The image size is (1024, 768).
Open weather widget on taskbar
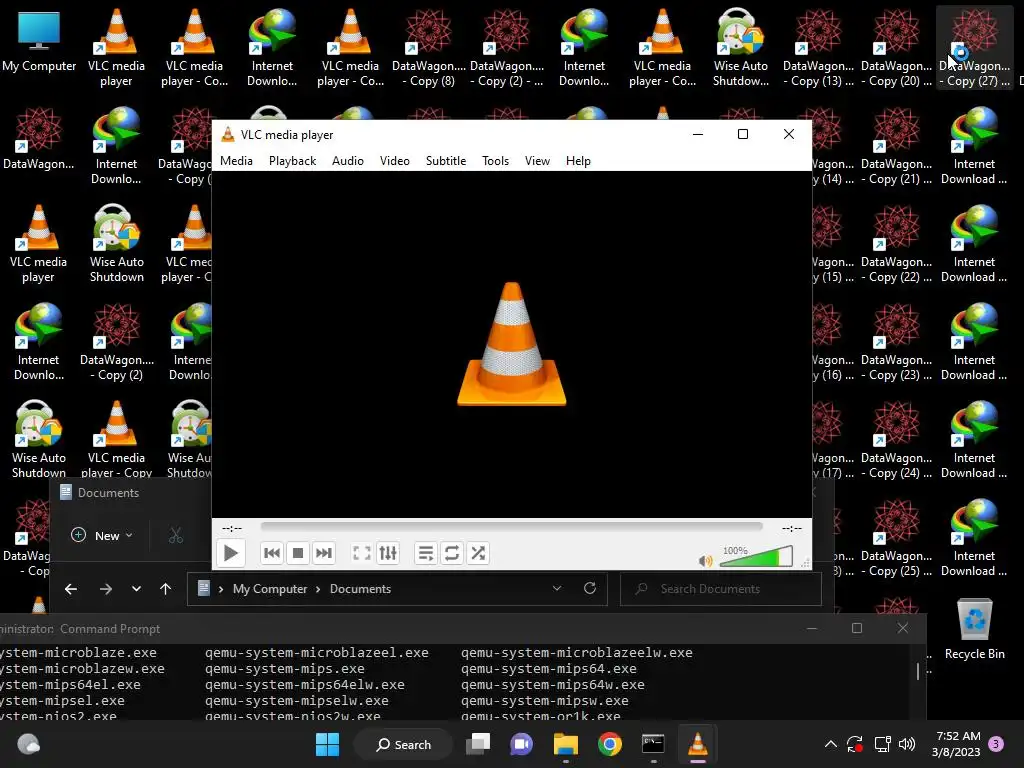(x=28, y=744)
